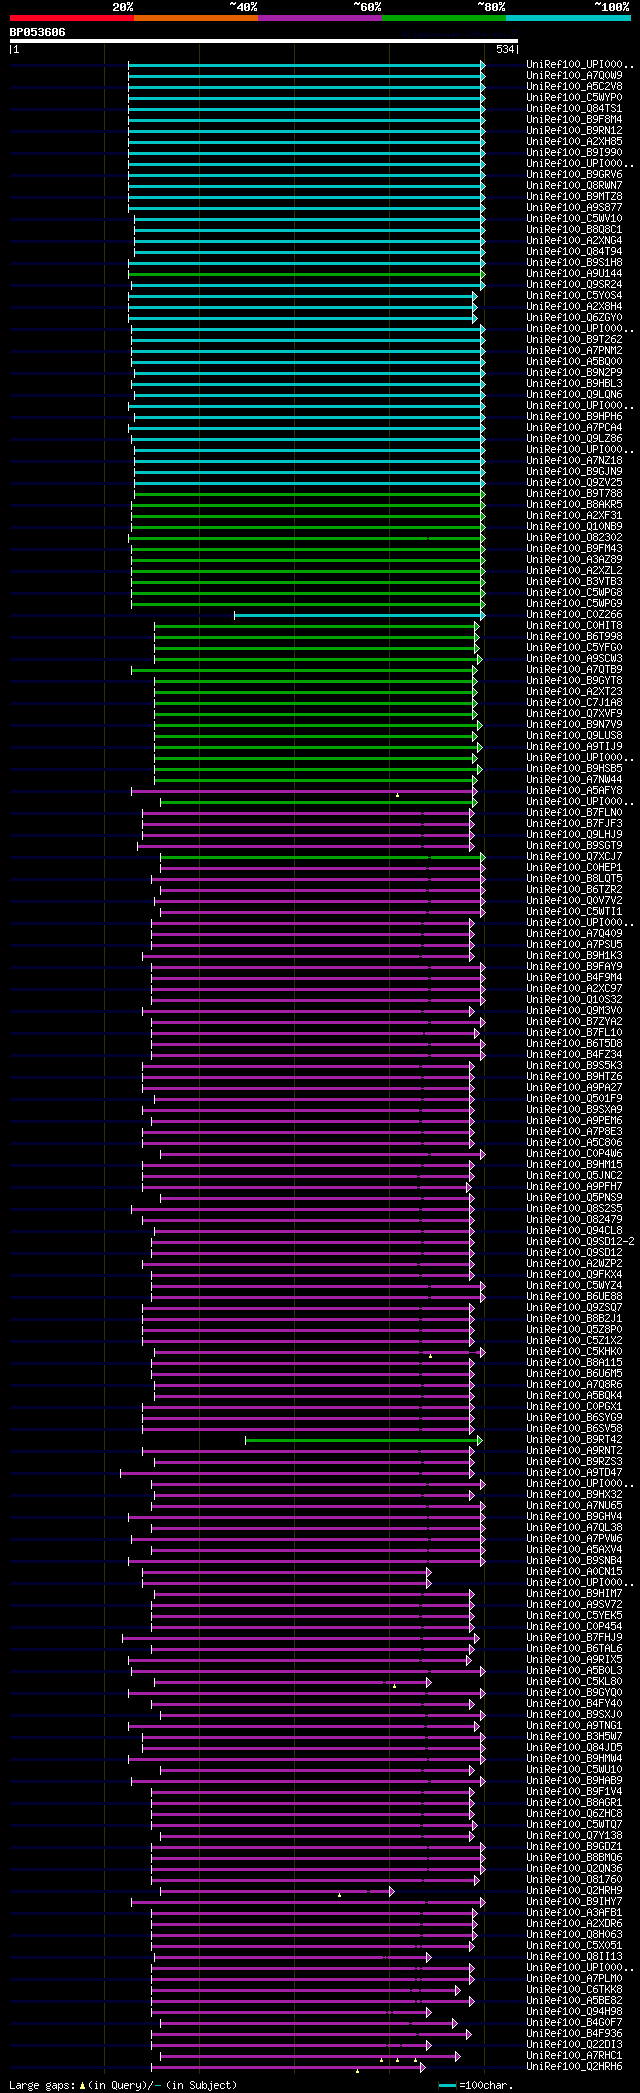
Task: Select label UniRef100_C5WYZ4
Action: point(574,1285)
